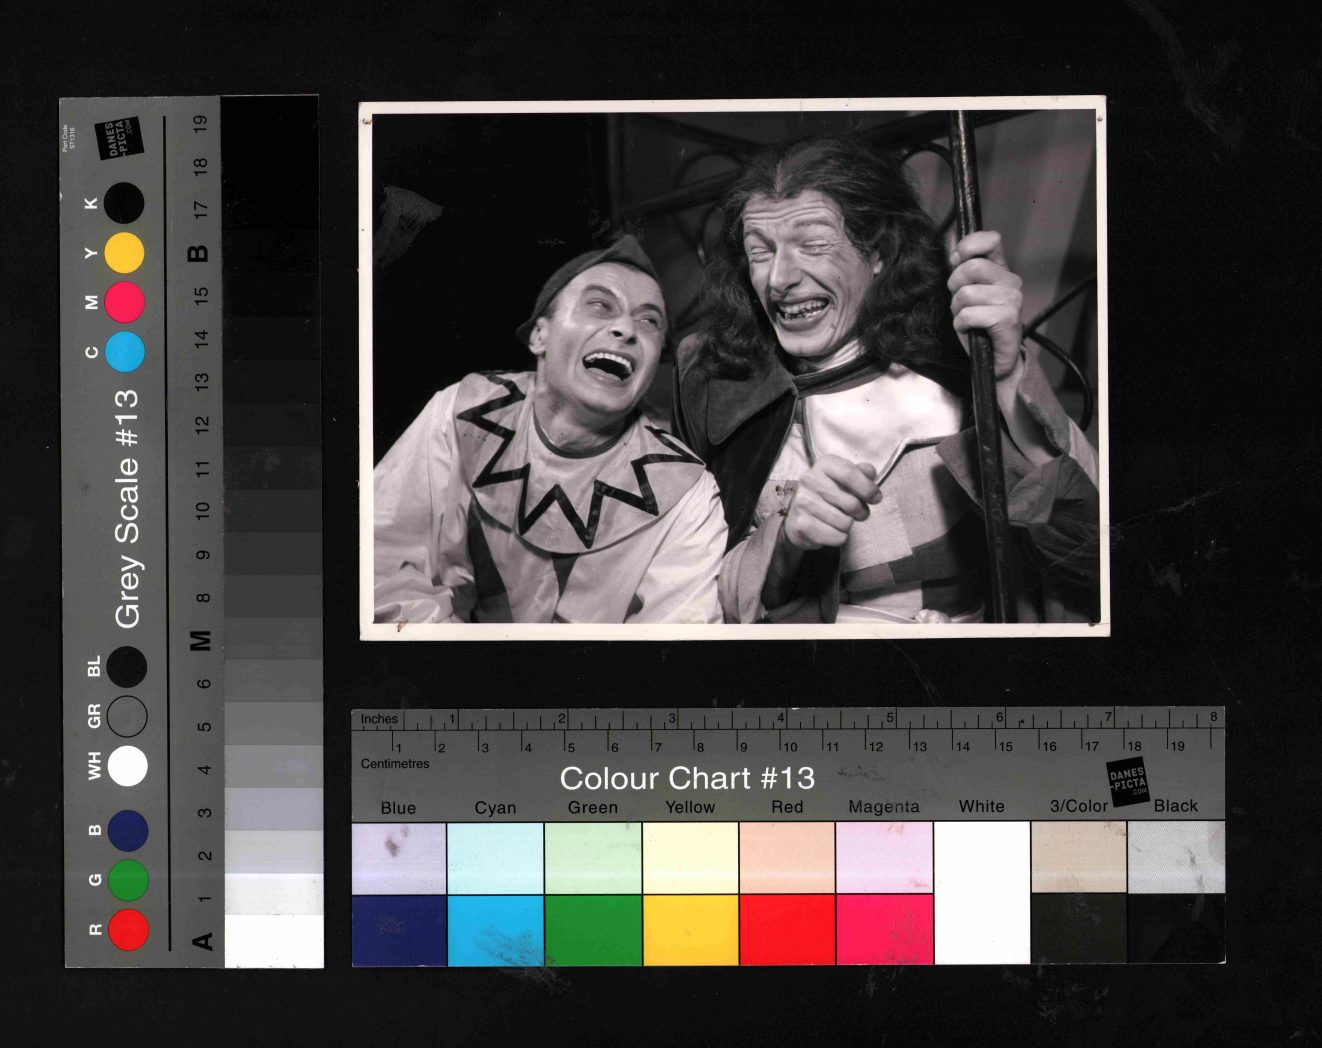Click the "Grey Scale #13" vertical title

coord(127,510)
